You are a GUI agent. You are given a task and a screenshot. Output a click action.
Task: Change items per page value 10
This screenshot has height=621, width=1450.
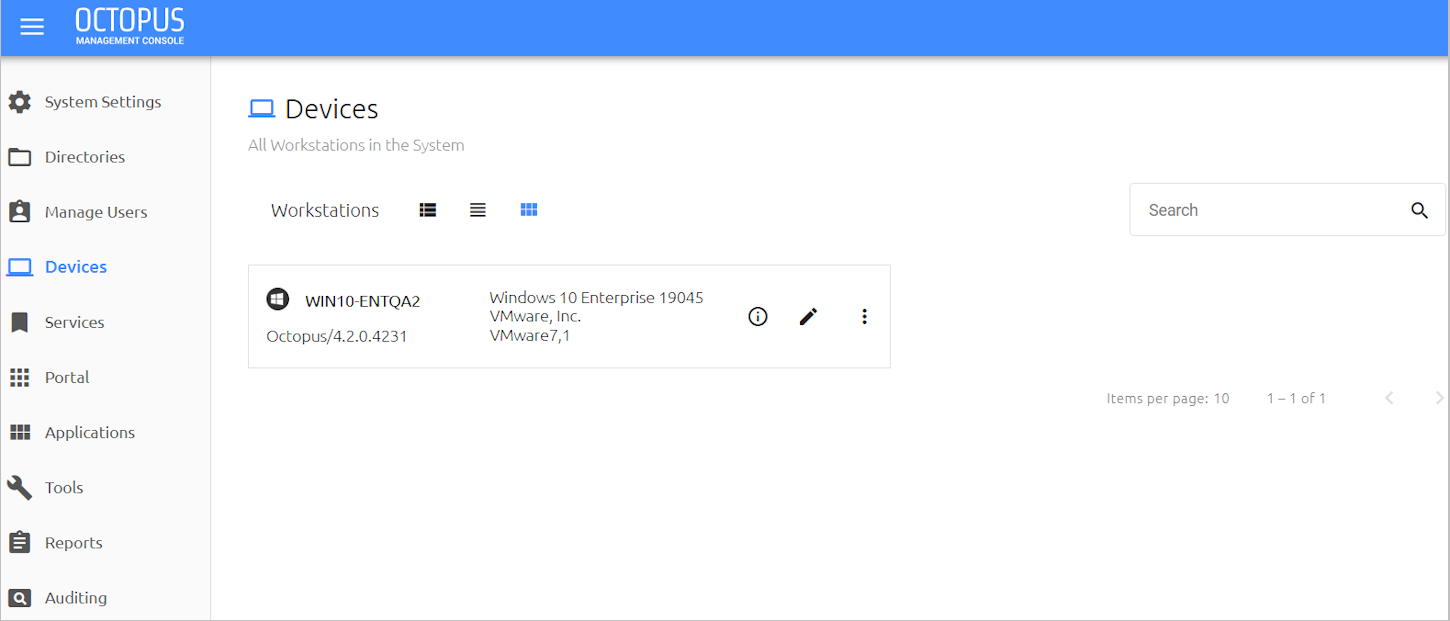point(1221,398)
